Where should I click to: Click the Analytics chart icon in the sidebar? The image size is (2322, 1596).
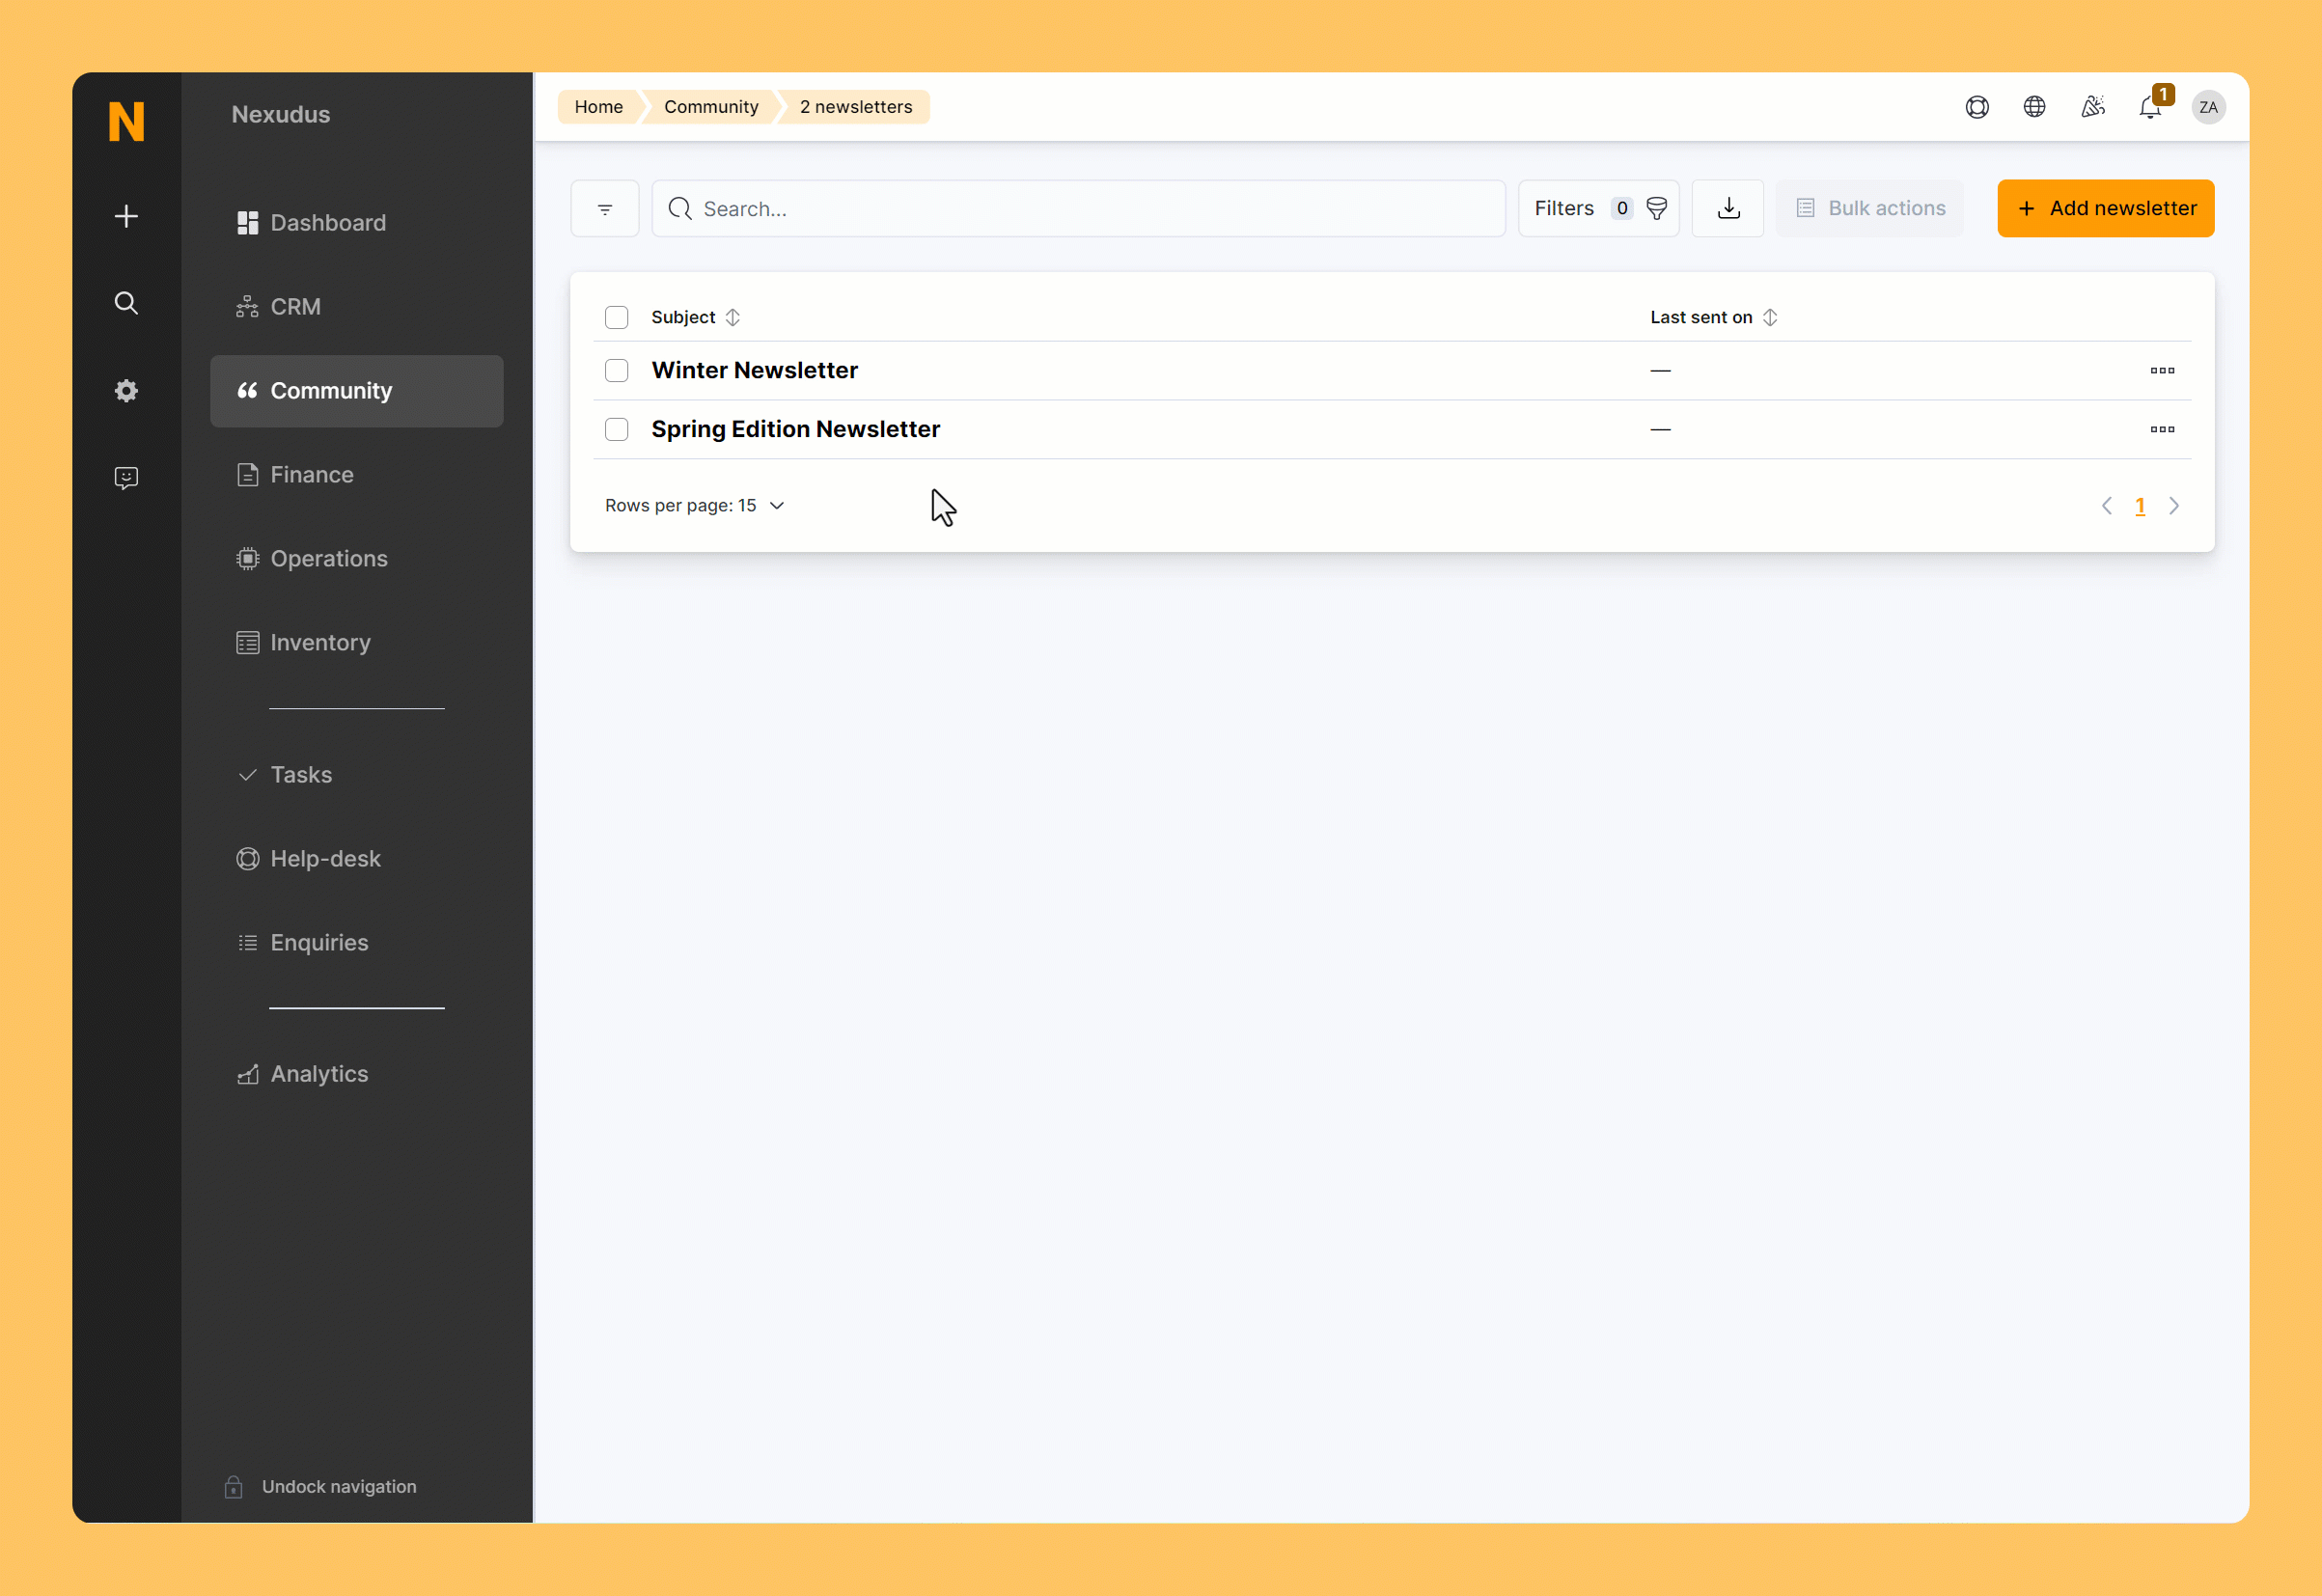pyautogui.click(x=247, y=1074)
